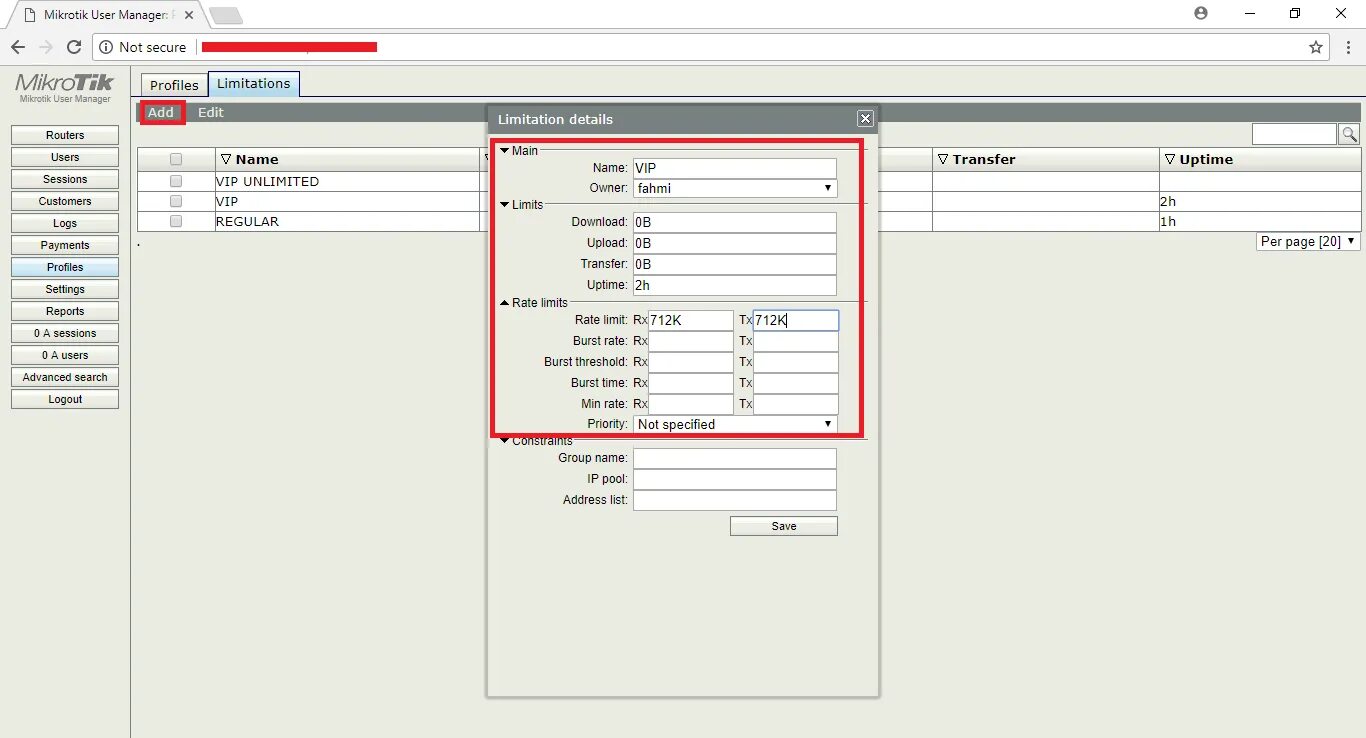
Task: Select the VIP UNLIMITED table row name
Action: pos(267,181)
